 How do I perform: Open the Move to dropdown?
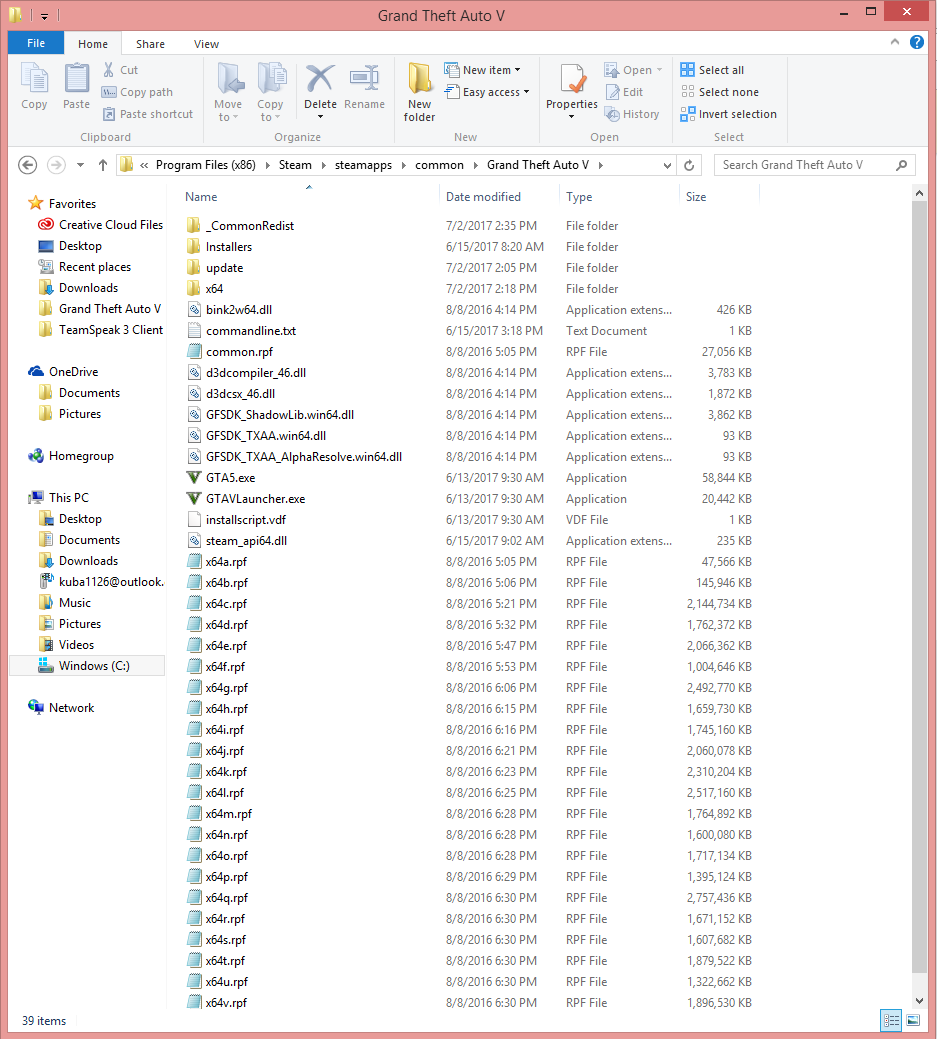(228, 111)
